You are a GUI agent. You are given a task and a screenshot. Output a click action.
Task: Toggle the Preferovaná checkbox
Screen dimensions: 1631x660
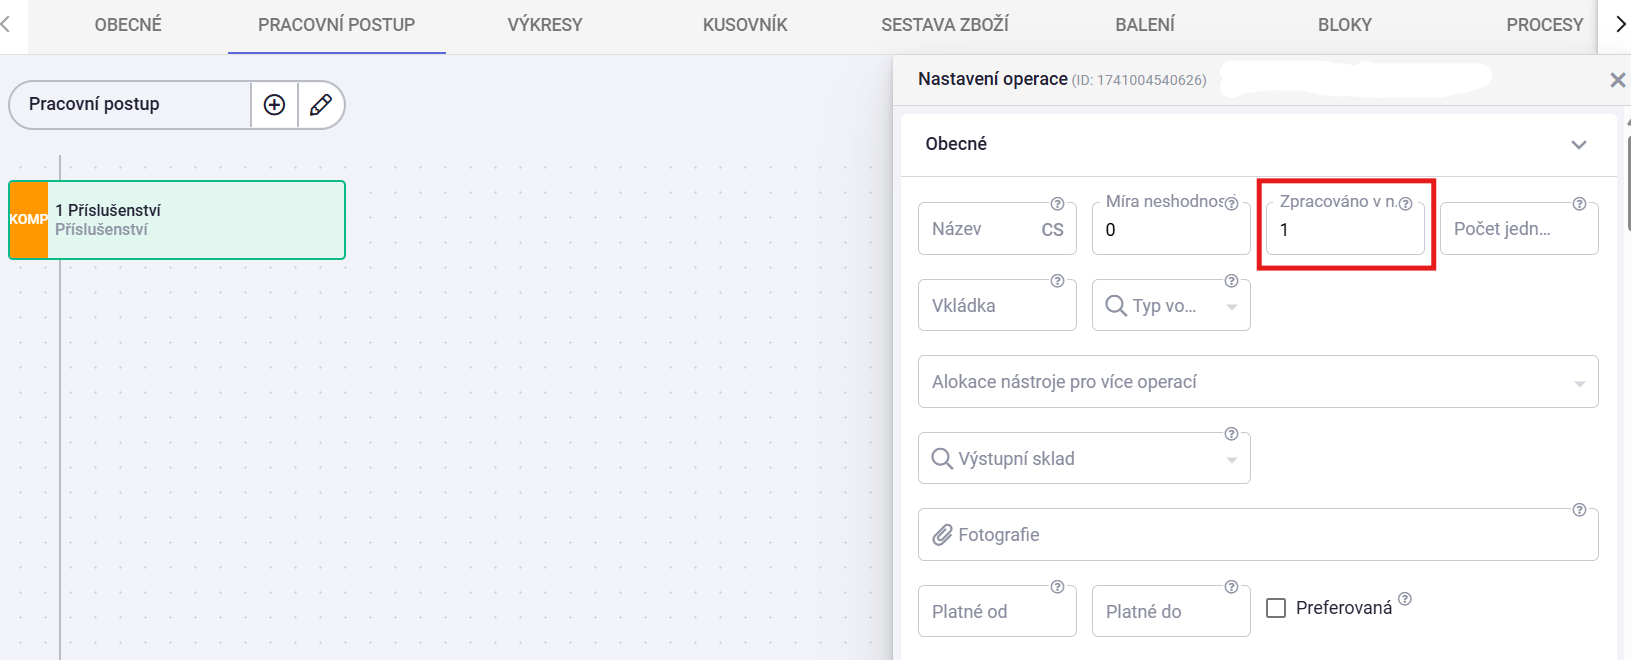1276,608
